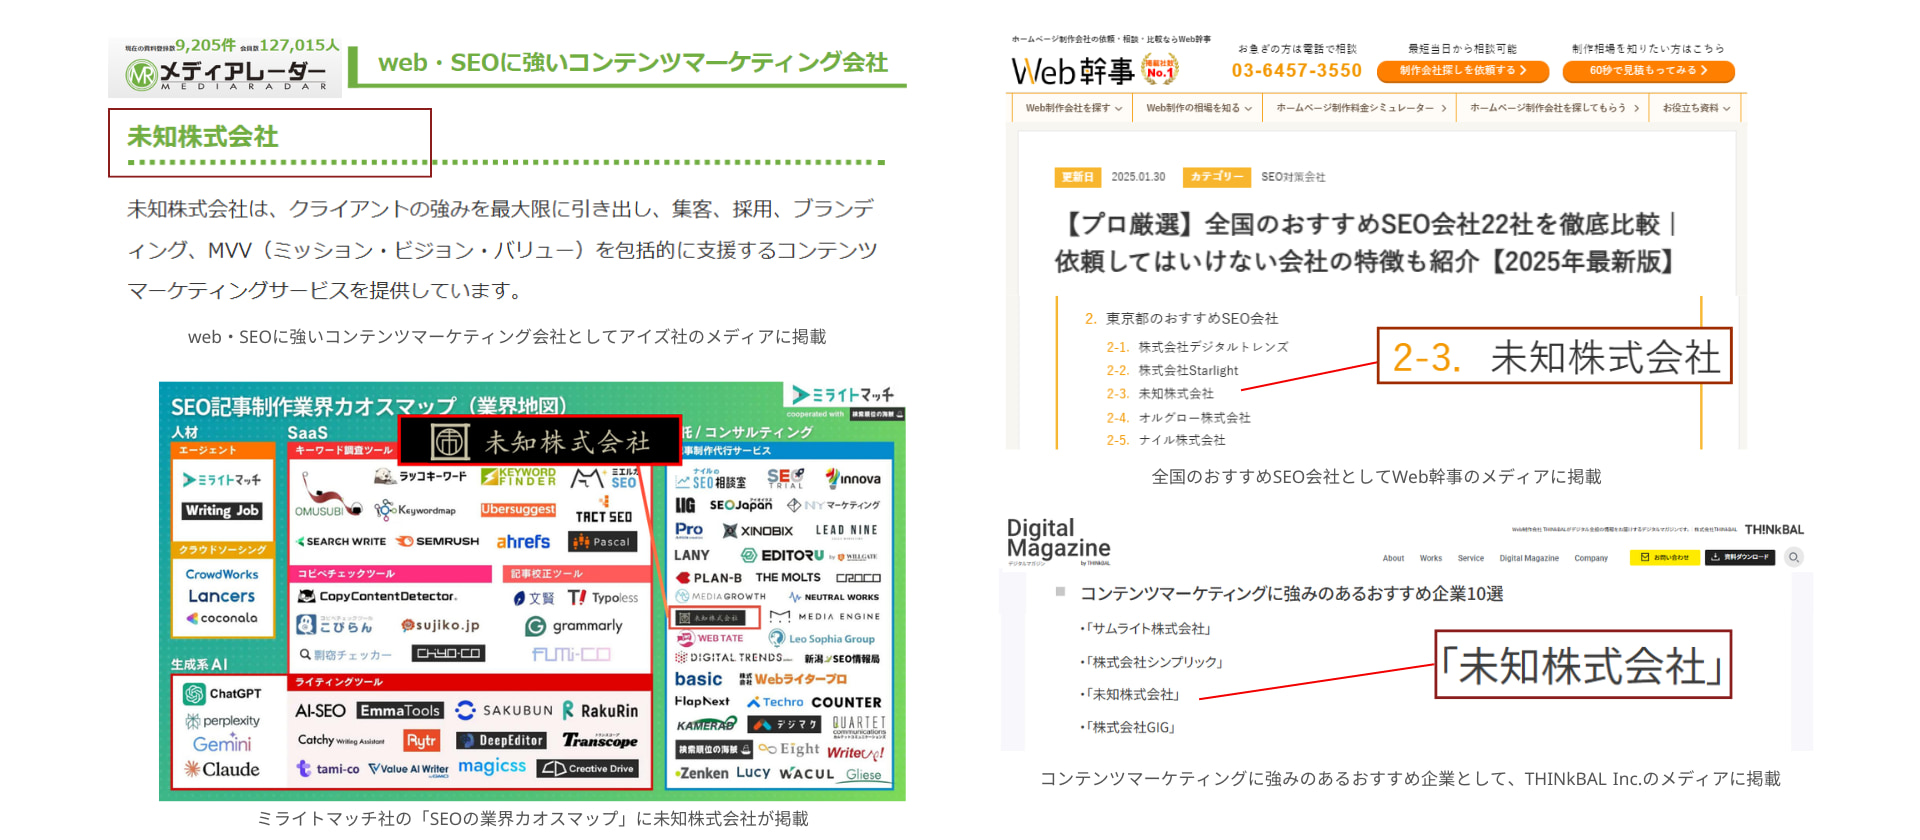Click the Digital Magazine logo
This screenshot has width=1920, height=840.
[x=1058, y=540]
